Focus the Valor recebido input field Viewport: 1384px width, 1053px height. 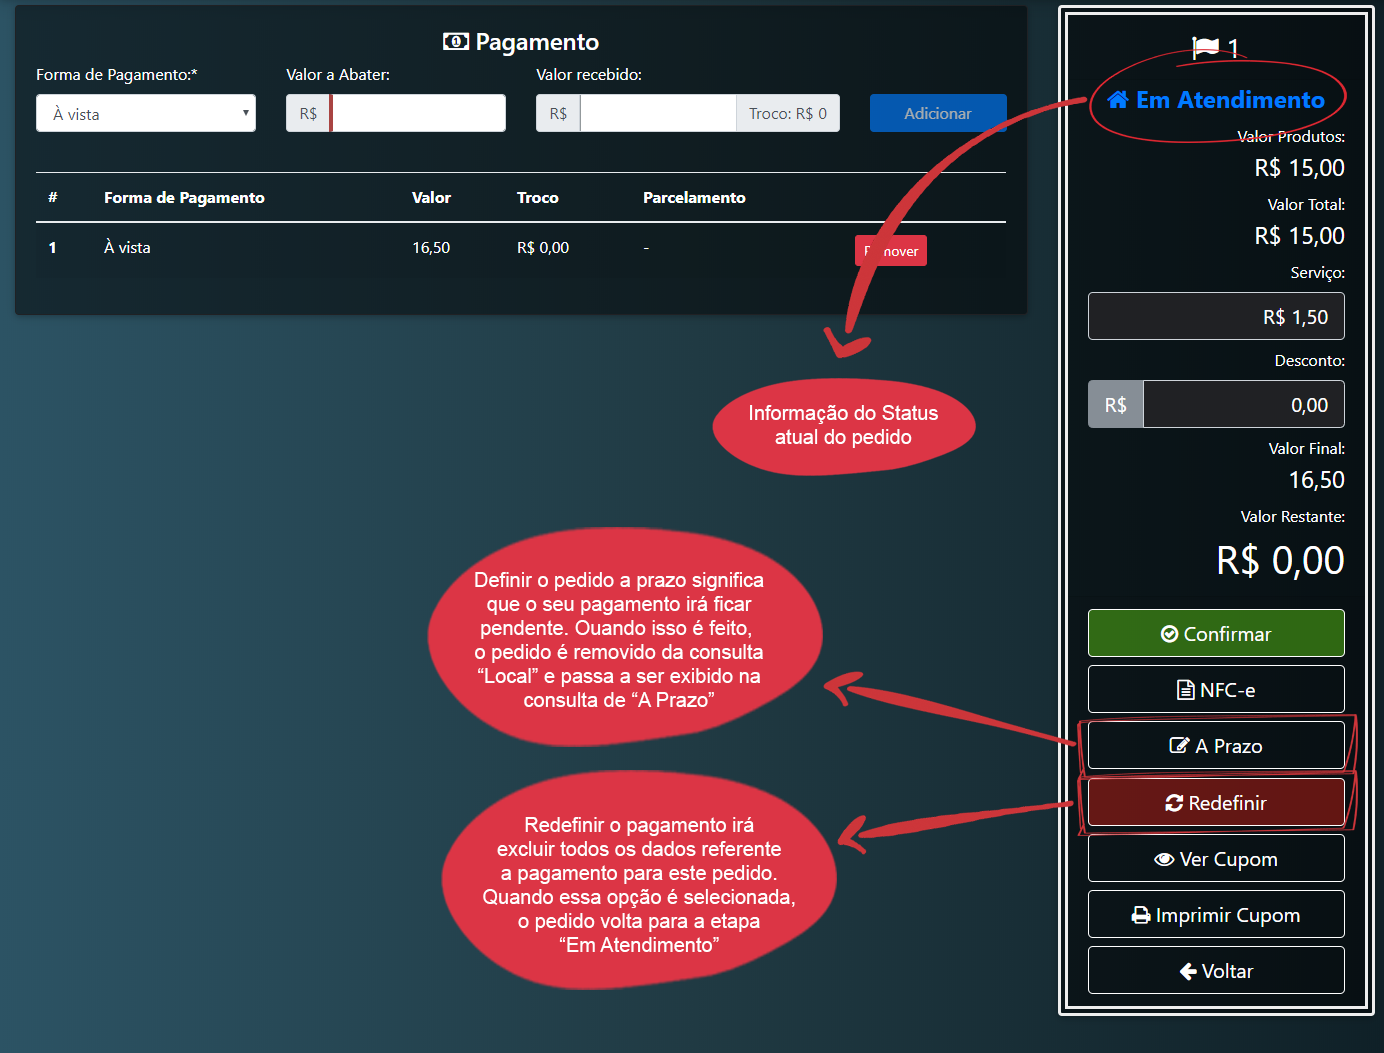657,114
